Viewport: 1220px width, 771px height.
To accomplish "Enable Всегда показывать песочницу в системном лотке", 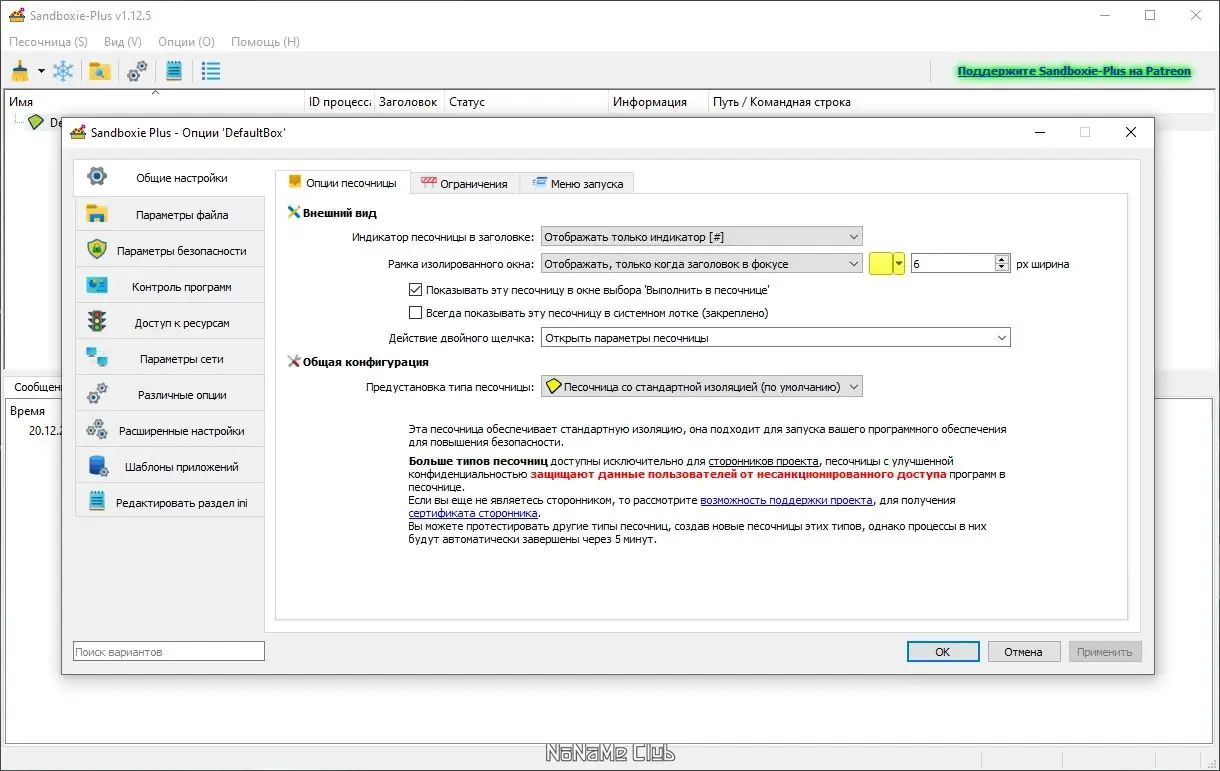I will [x=416, y=313].
